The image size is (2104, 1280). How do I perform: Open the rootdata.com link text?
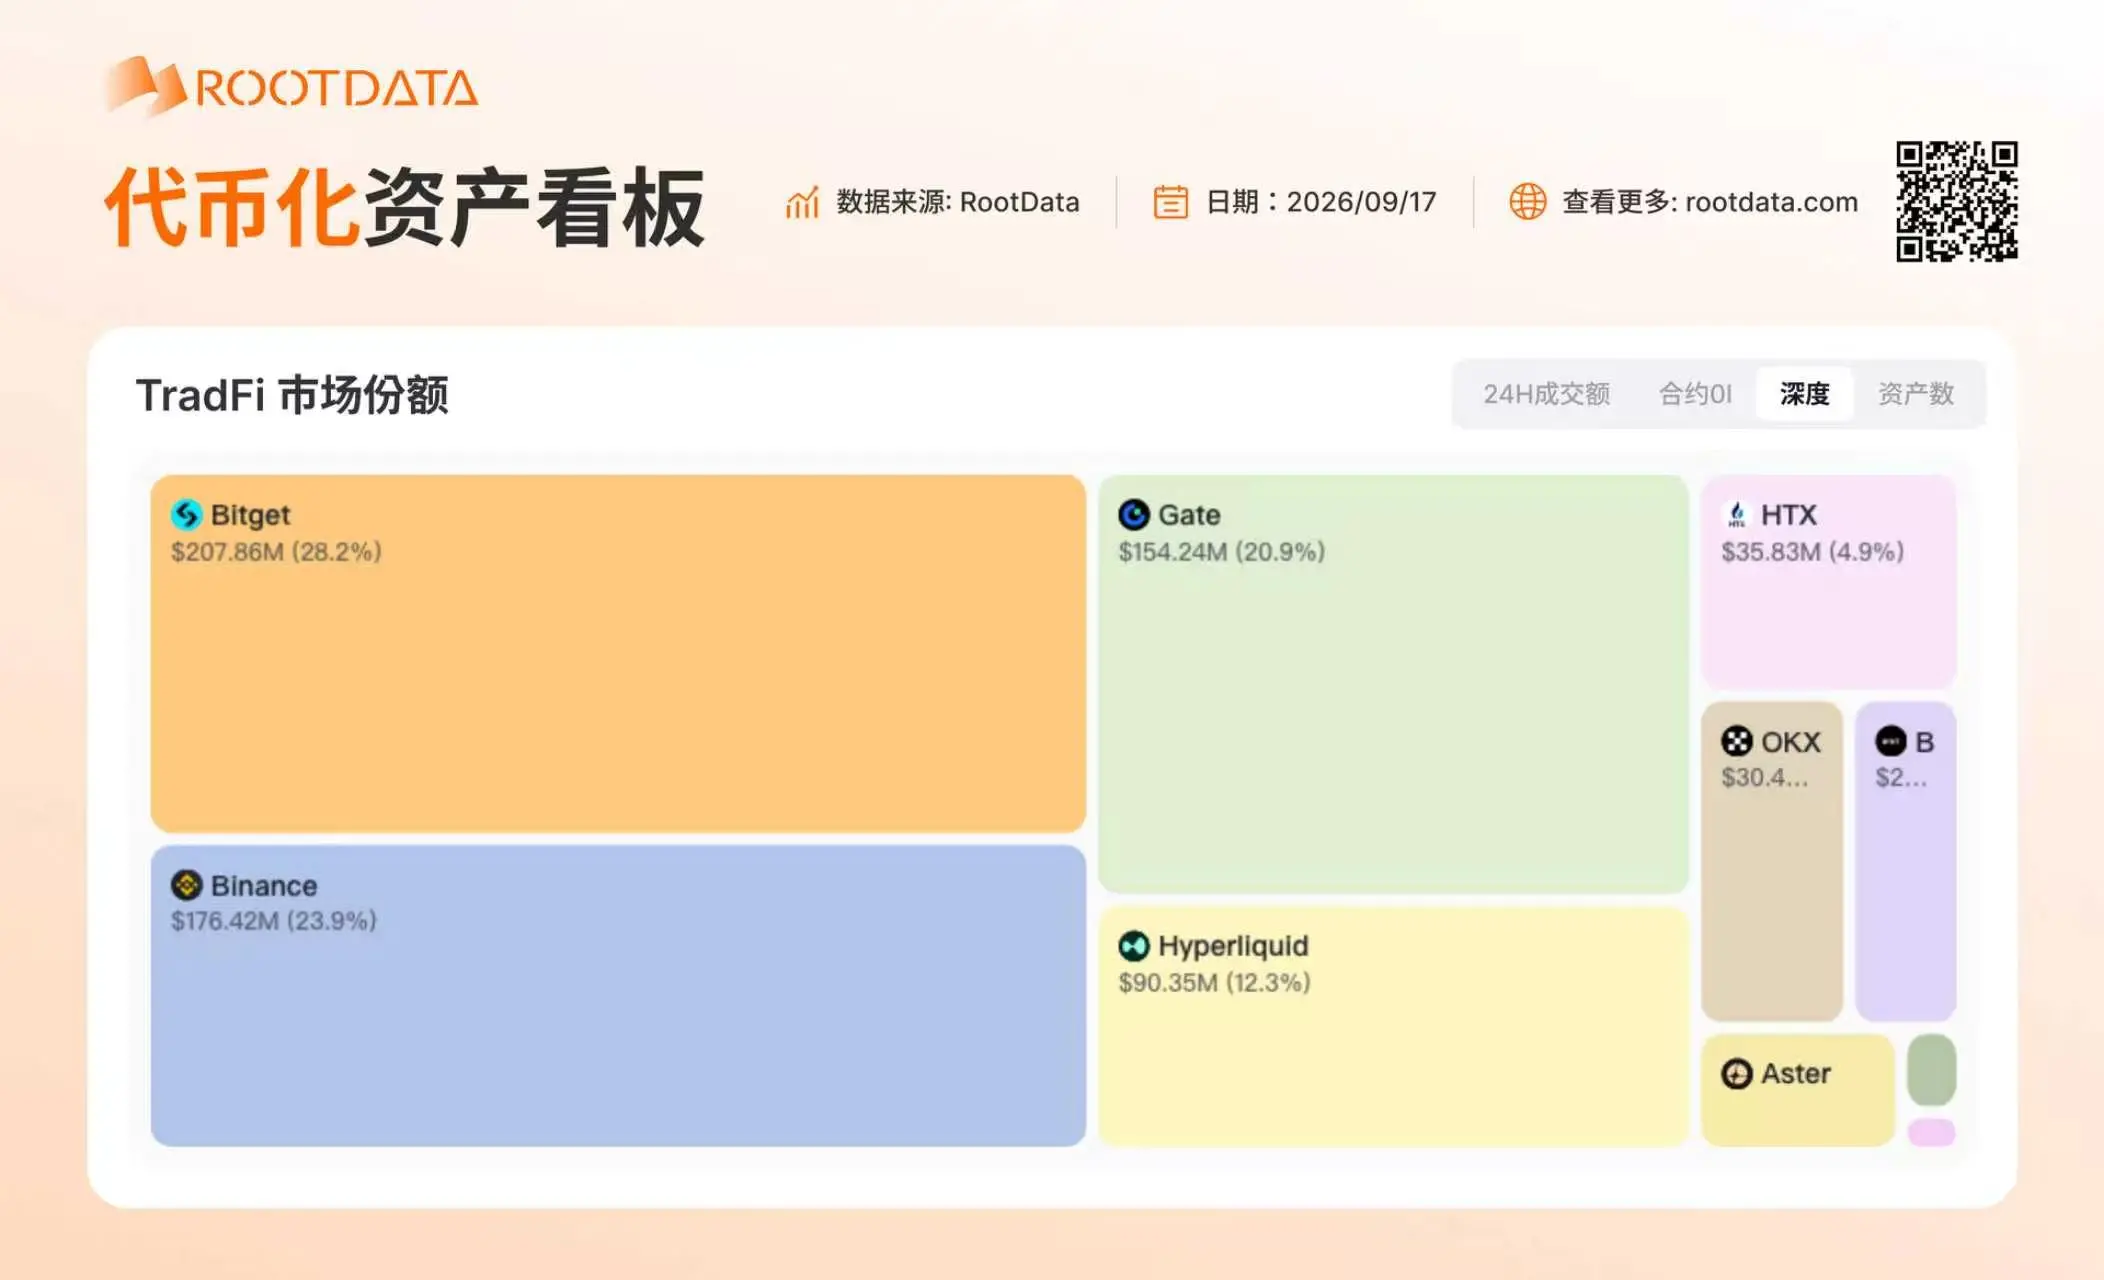1772,202
